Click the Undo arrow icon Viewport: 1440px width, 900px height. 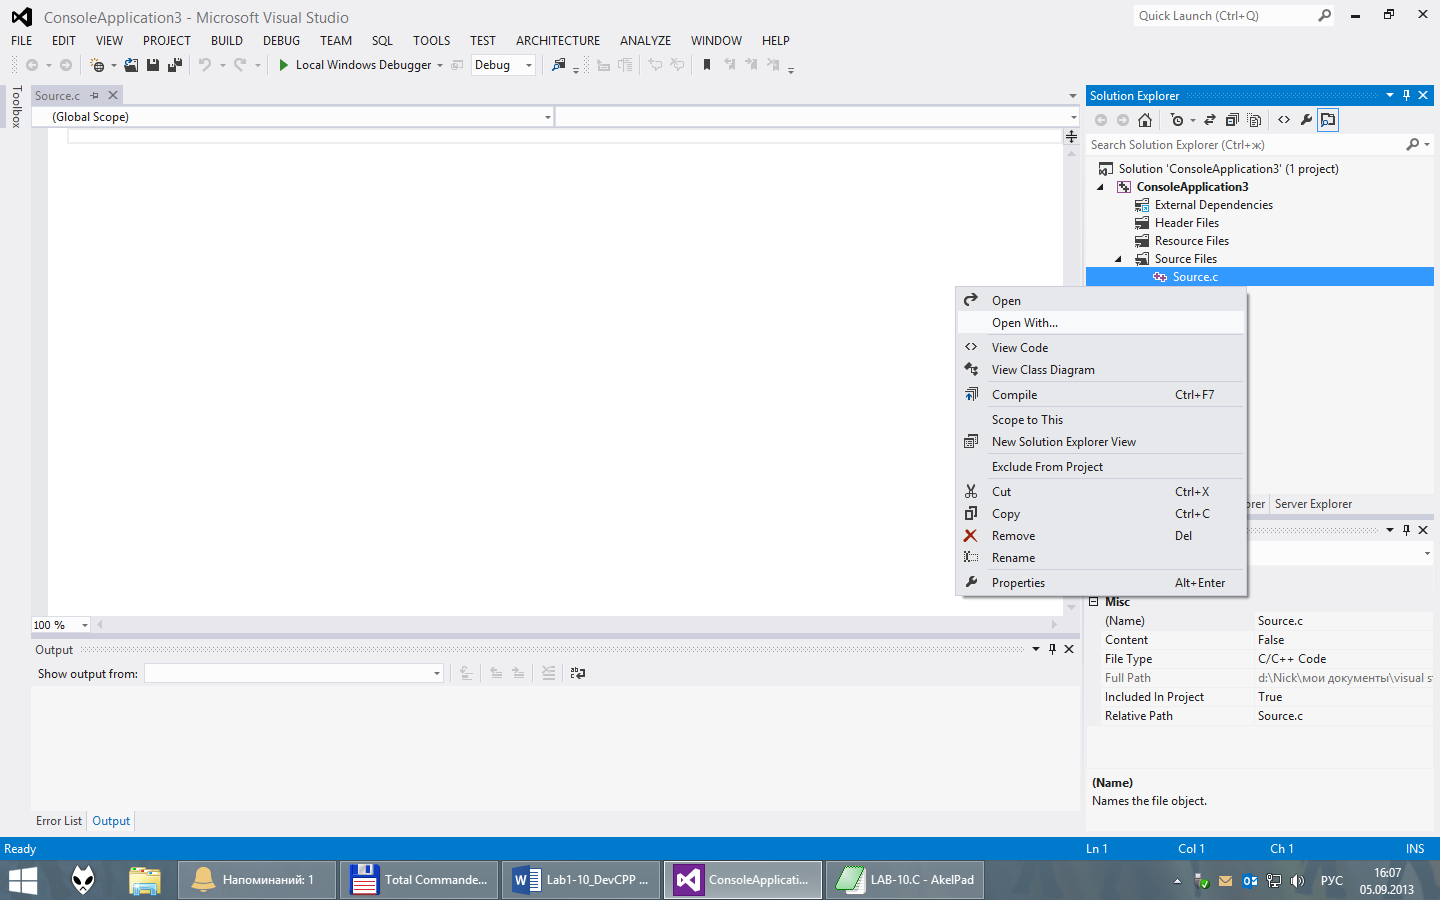click(x=205, y=65)
